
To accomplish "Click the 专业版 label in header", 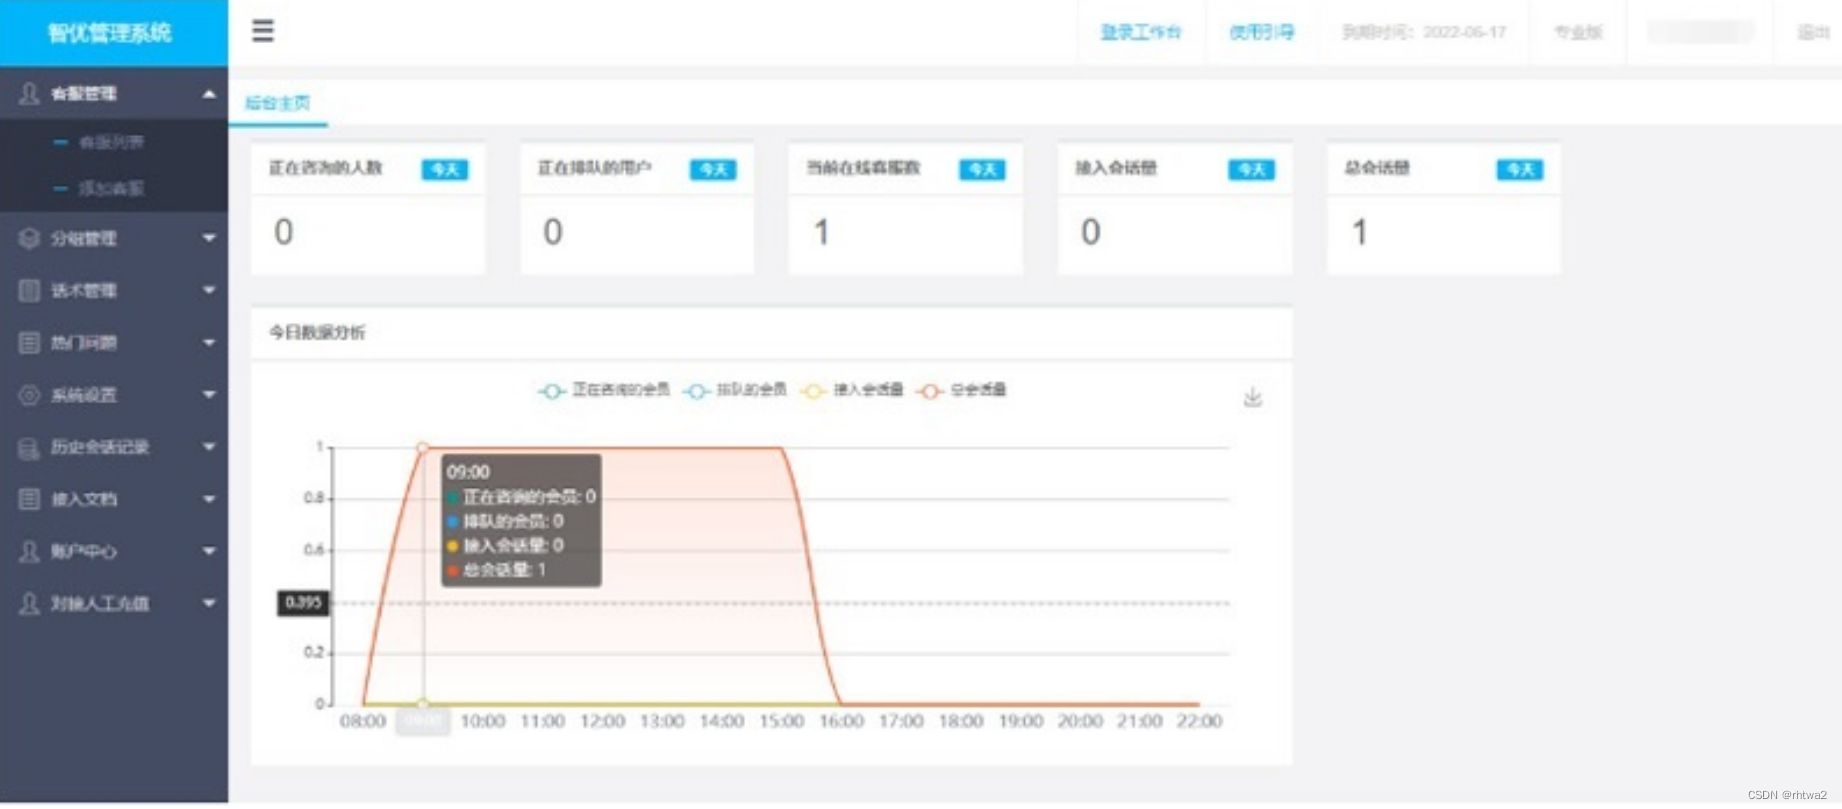I will [1579, 32].
